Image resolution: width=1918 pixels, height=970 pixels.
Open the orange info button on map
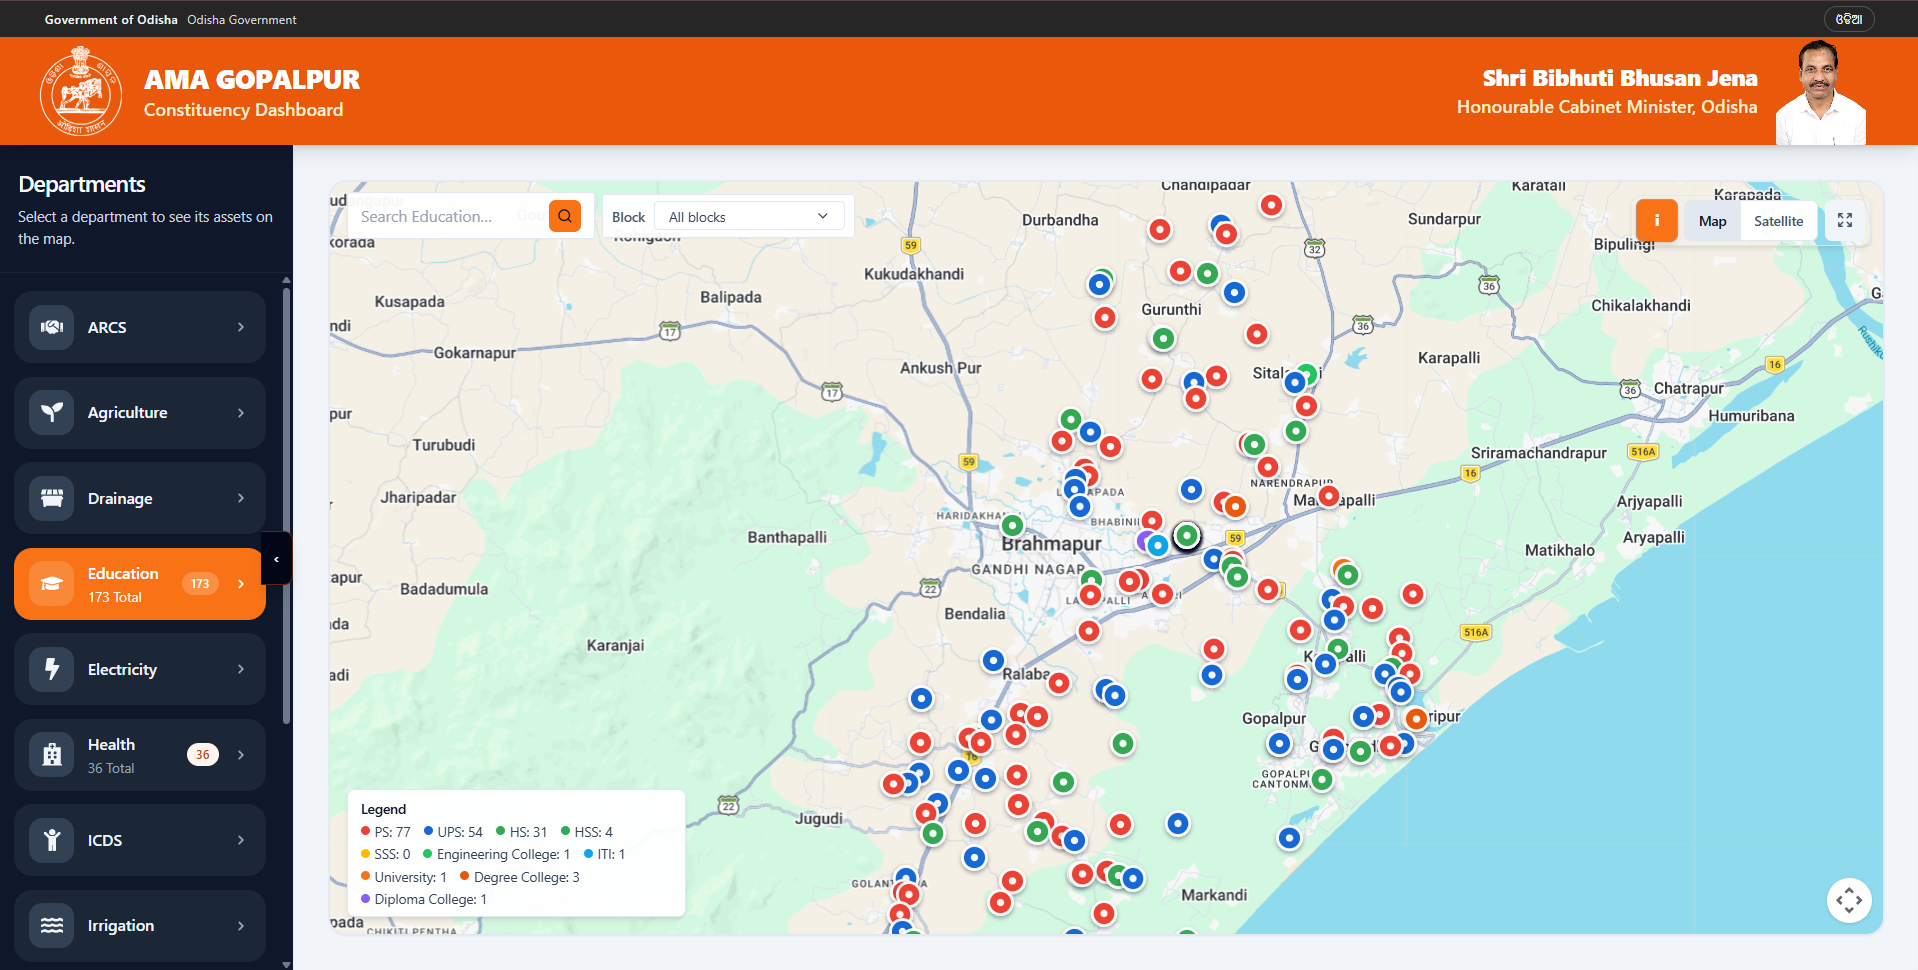coord(1656,220)
